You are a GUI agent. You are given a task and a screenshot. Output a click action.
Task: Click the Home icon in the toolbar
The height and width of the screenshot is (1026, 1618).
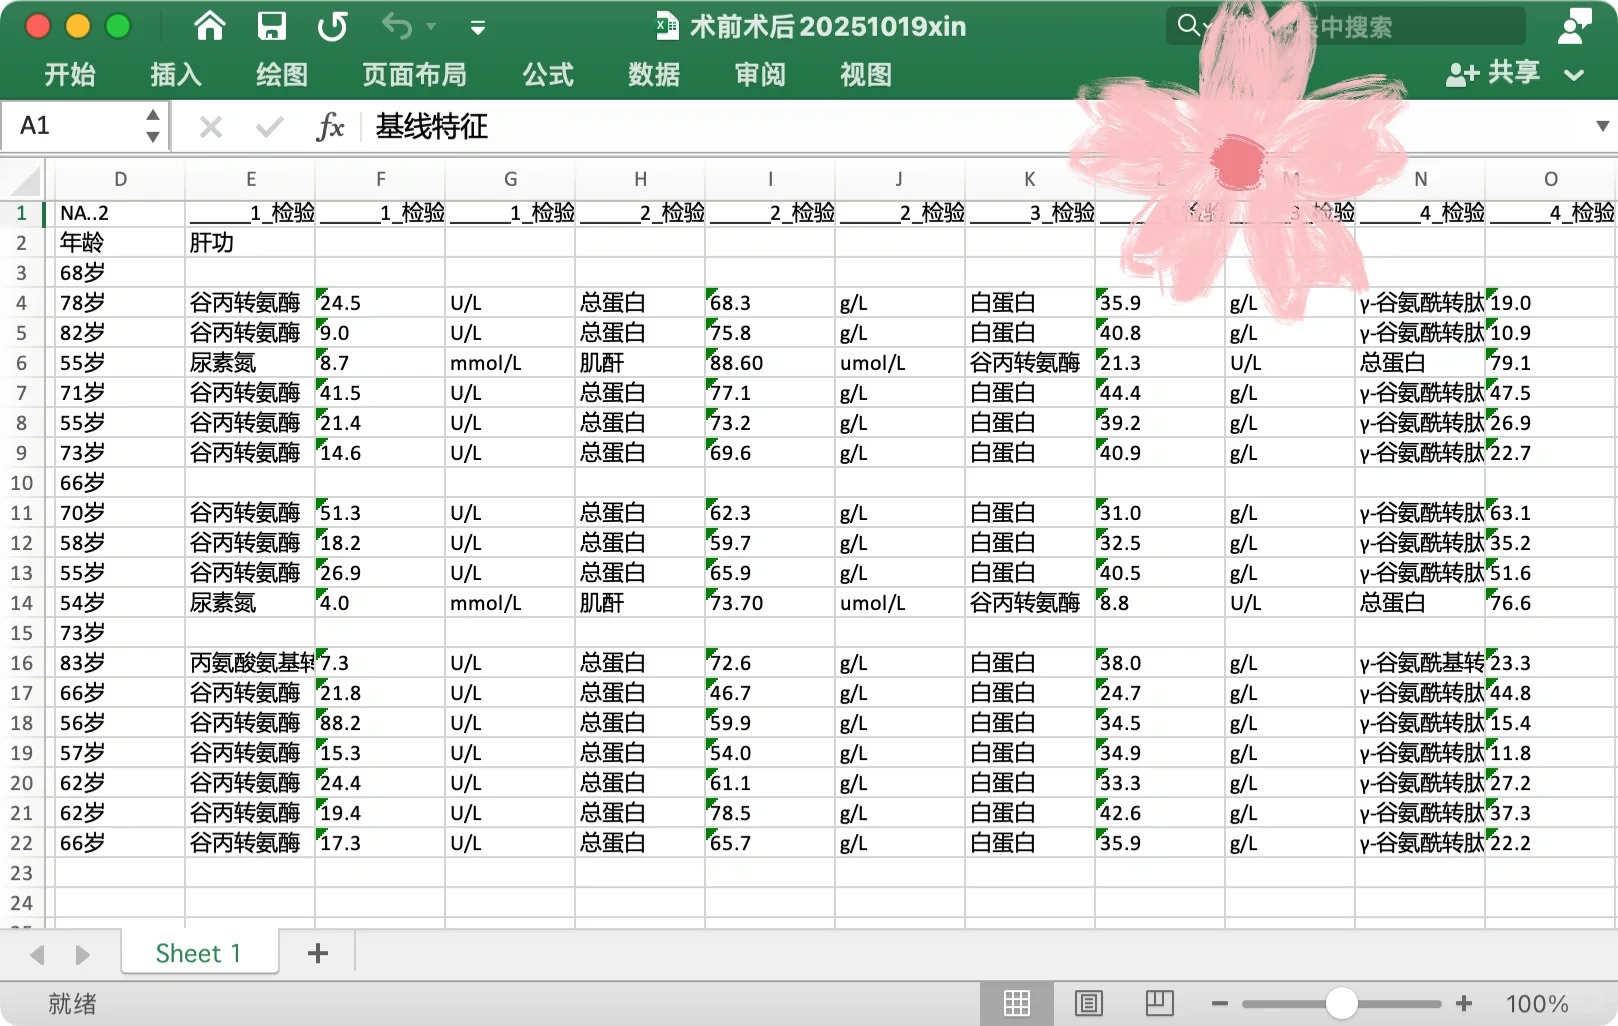pyautogui.click(x=209, y=26)
